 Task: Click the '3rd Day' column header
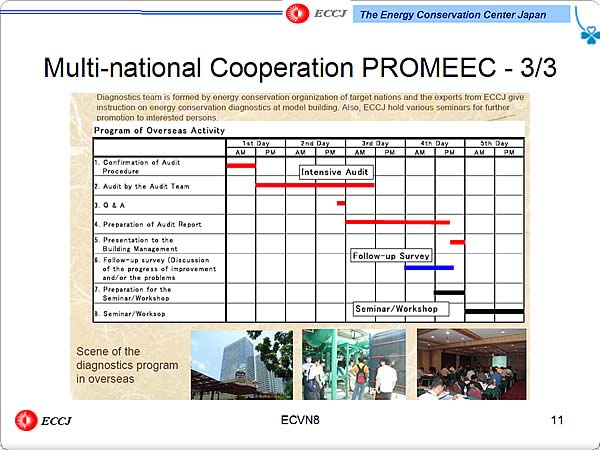pyautogui.click(x=375, y=143)
